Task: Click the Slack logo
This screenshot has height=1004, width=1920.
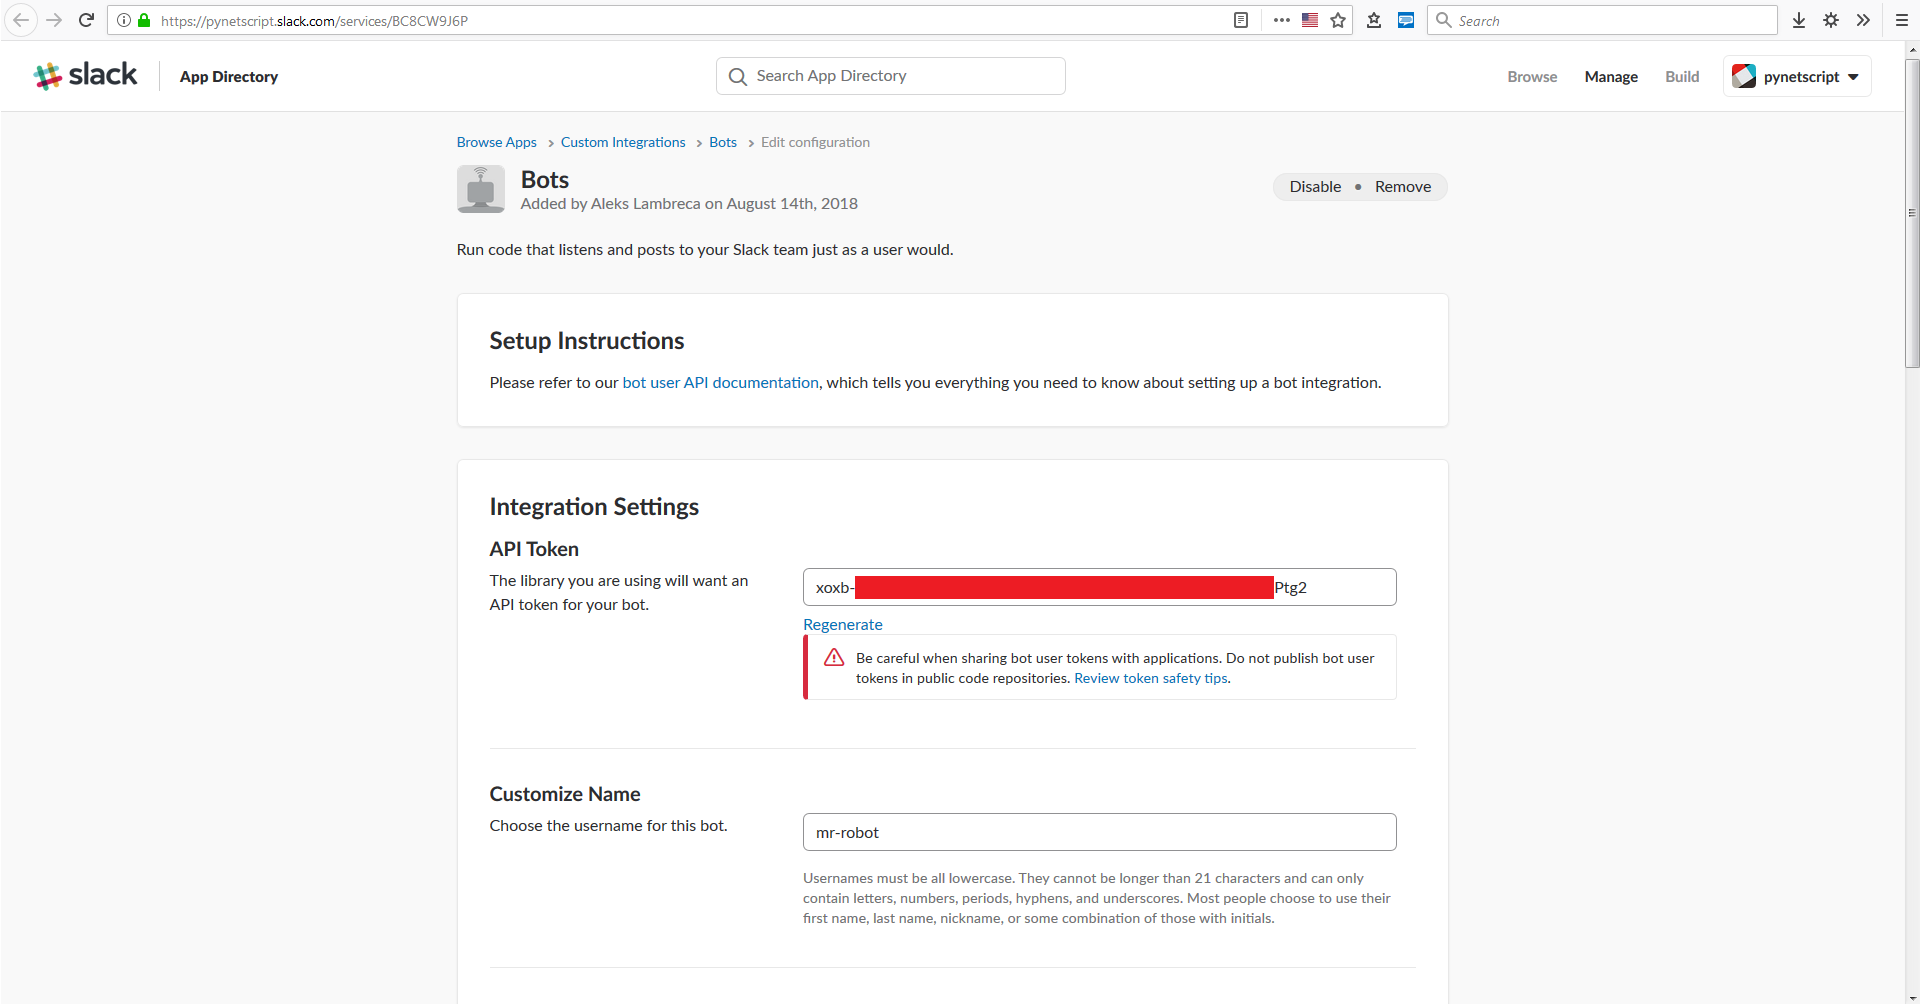Action: [85, 76]
